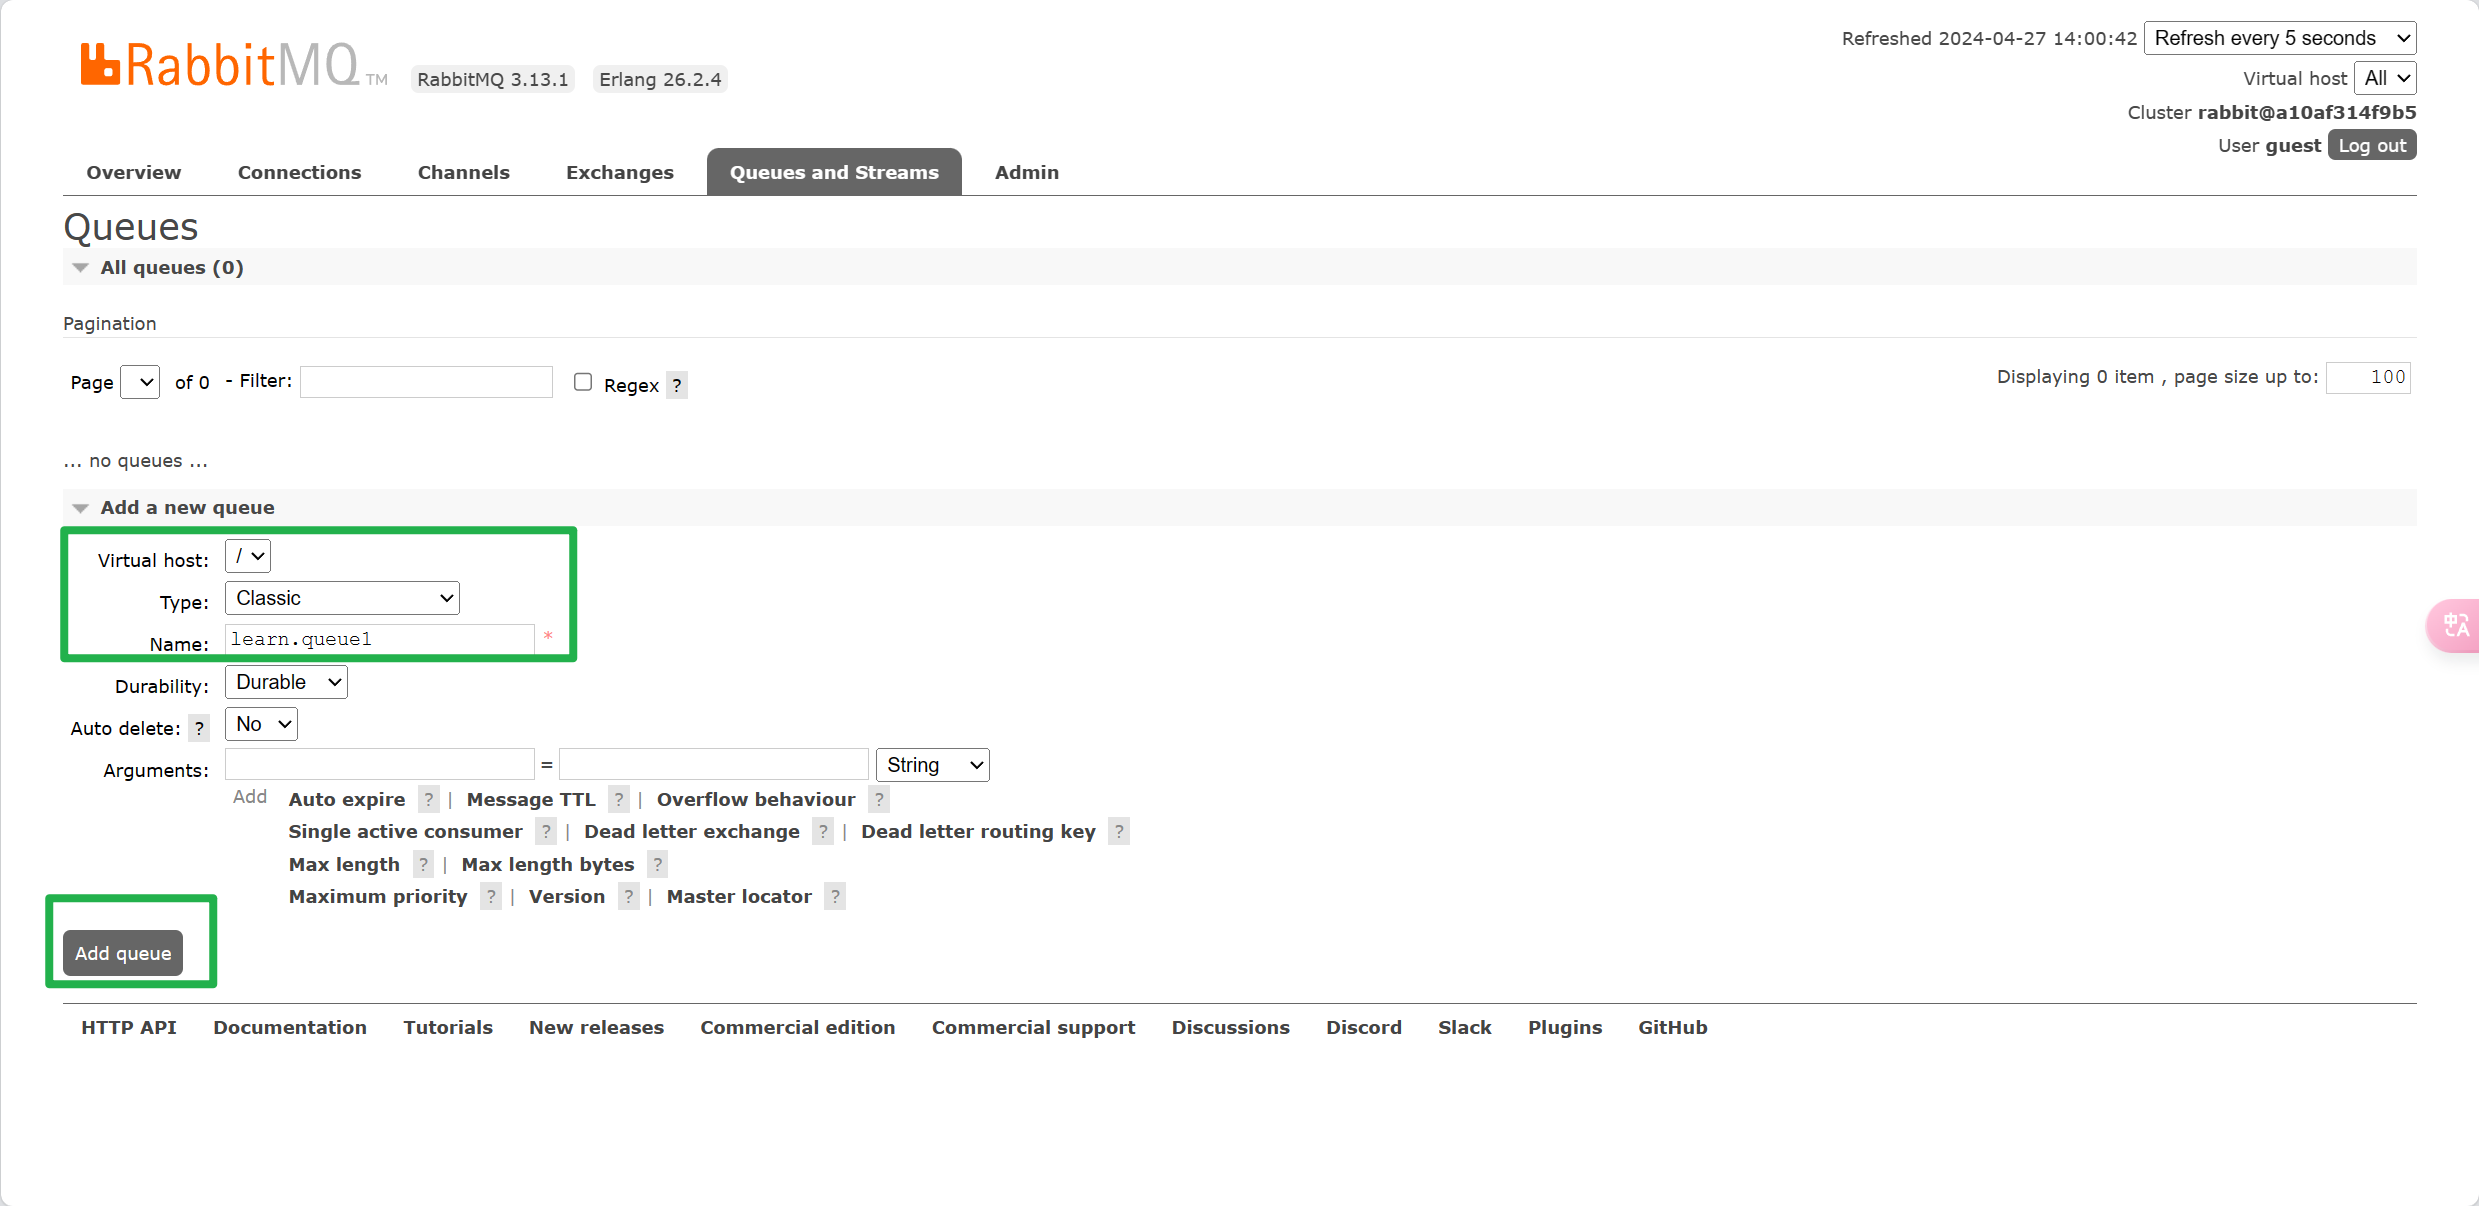Open help icon for Auto delete
Screen dimensions: 2479x1206
pos(199,728)
